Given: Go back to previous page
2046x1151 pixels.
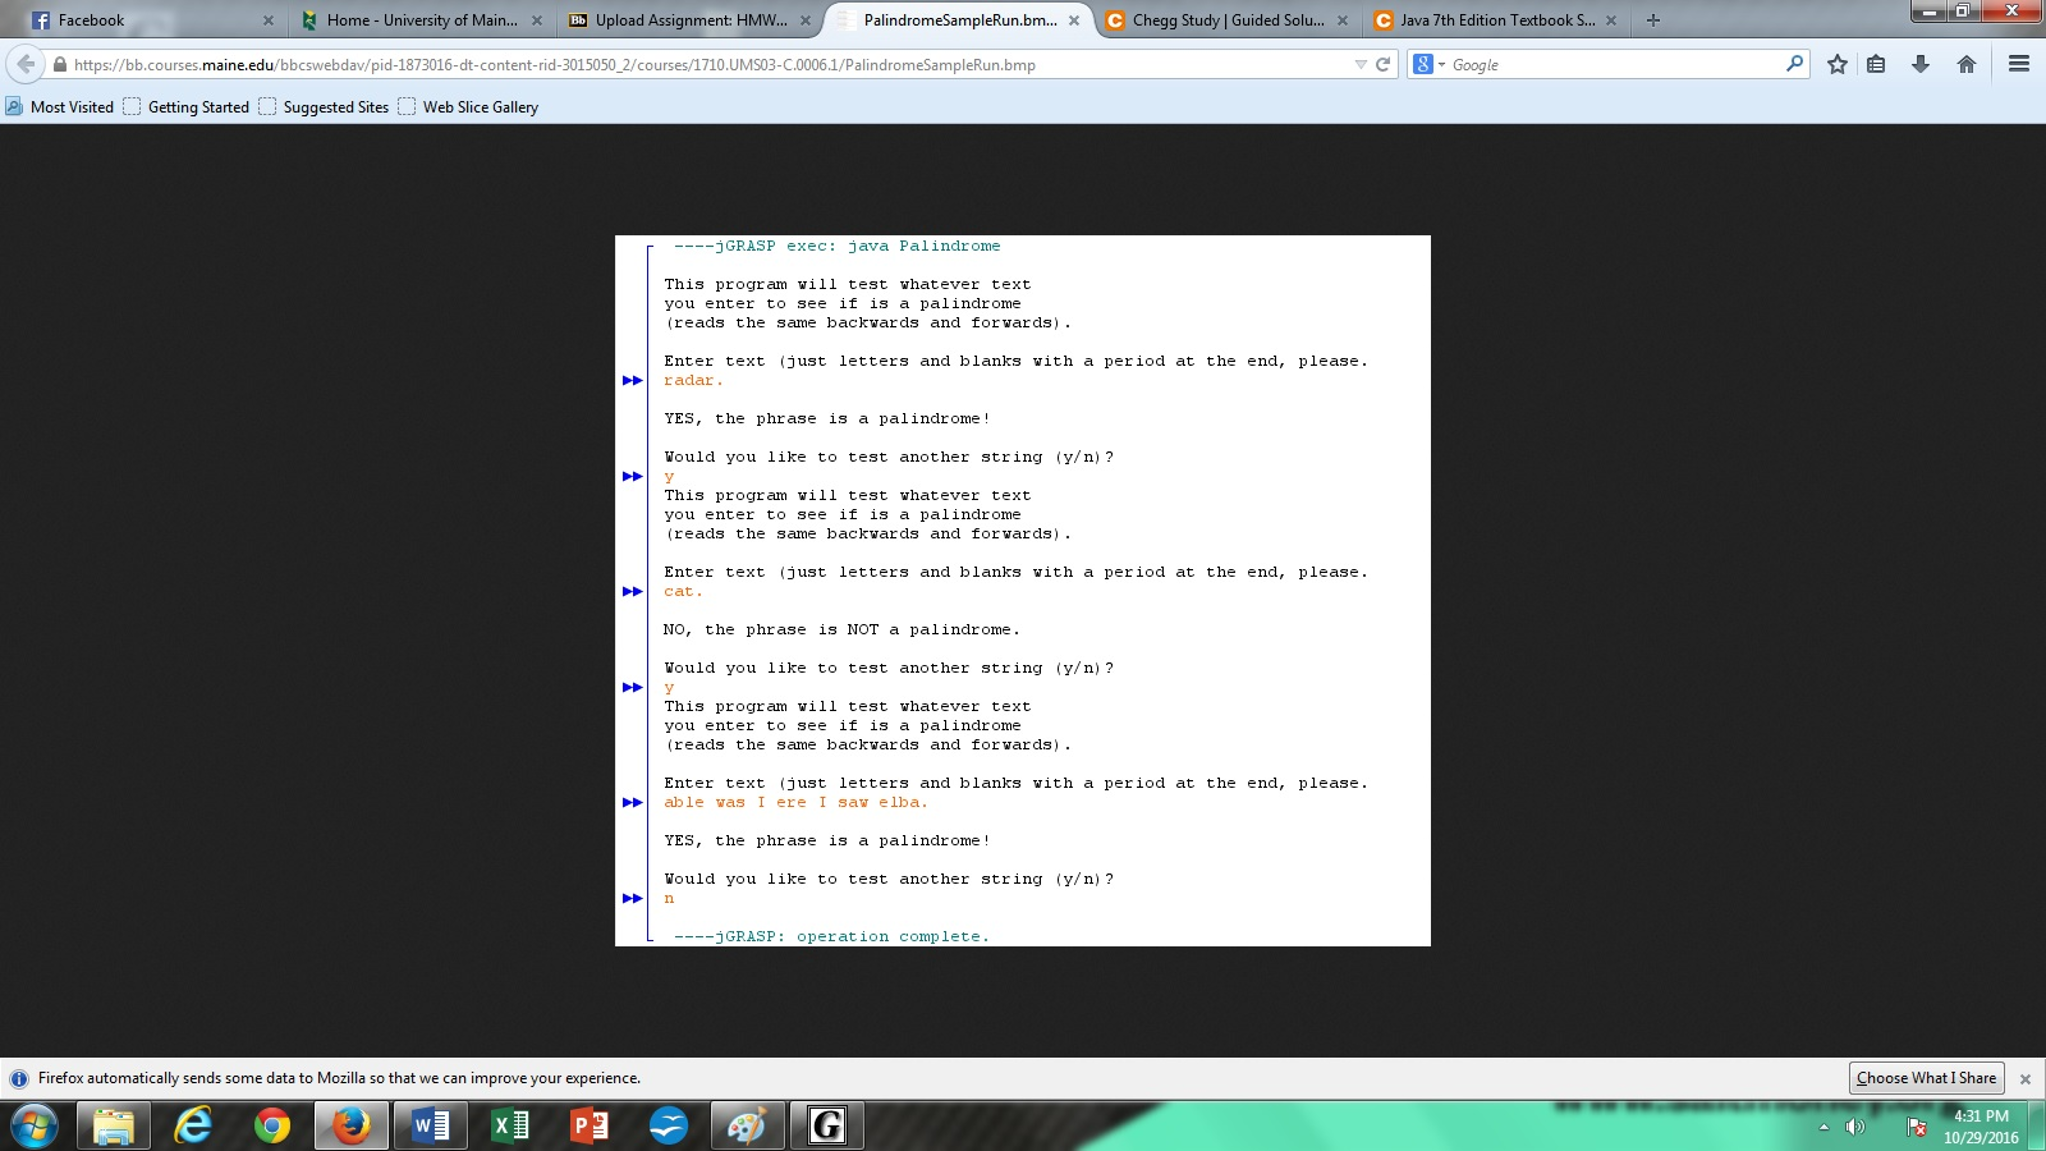Looking at the screenshot, I should [x=26, y=64].
